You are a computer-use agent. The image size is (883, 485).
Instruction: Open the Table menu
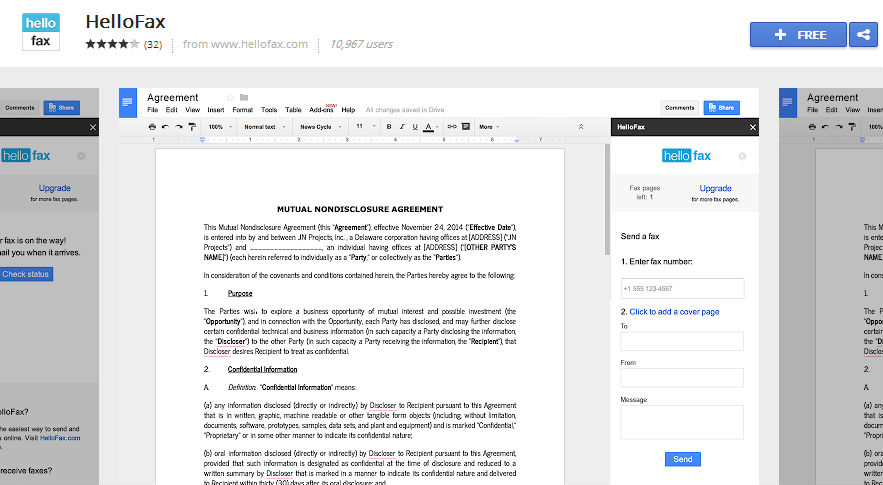point(293,110)
